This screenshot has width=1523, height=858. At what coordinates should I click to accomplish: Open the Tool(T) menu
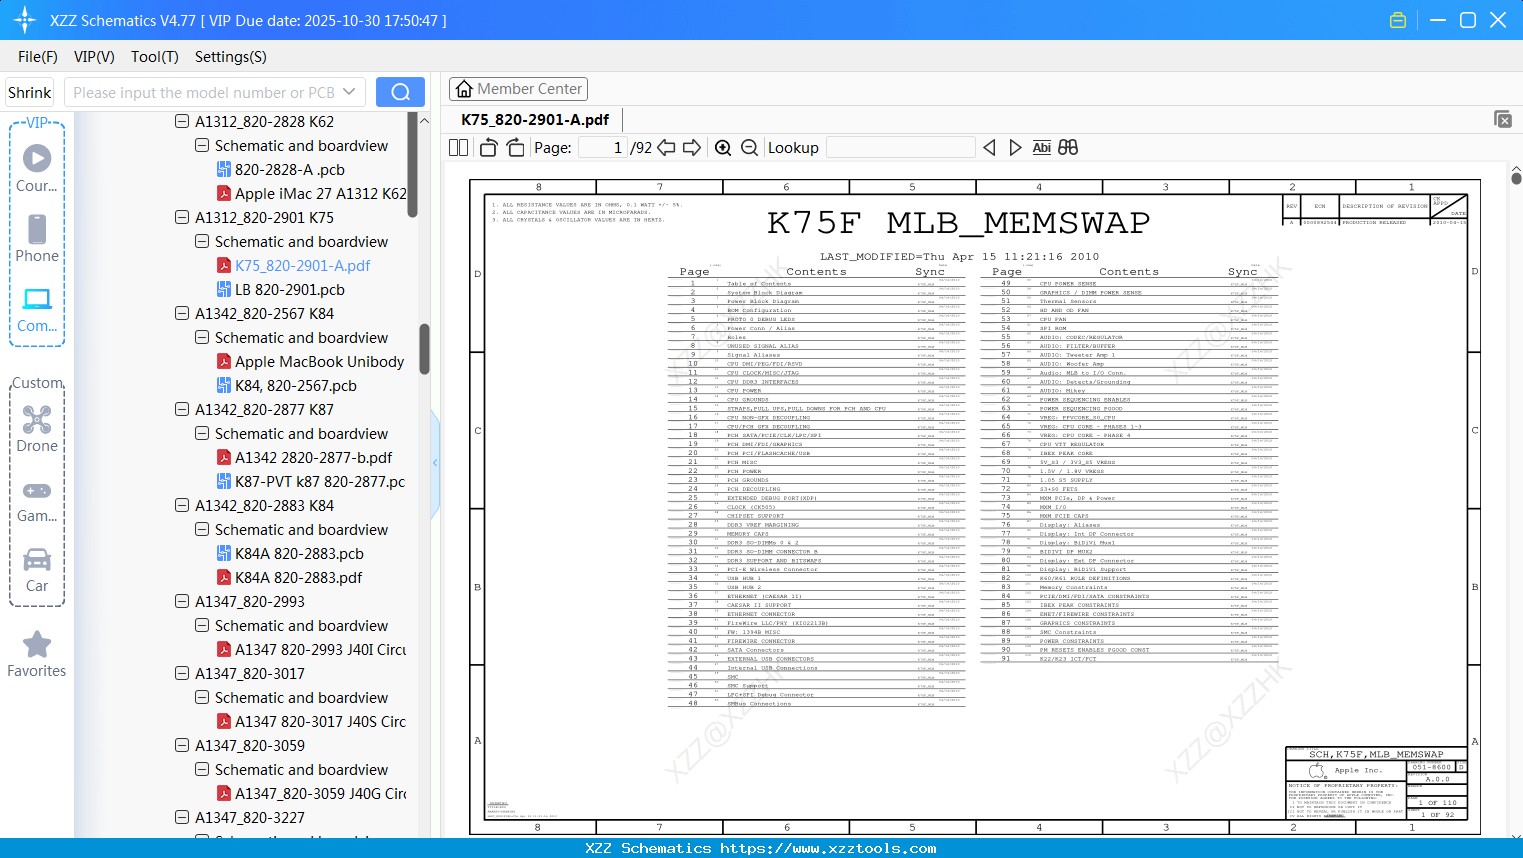point(155,57)
